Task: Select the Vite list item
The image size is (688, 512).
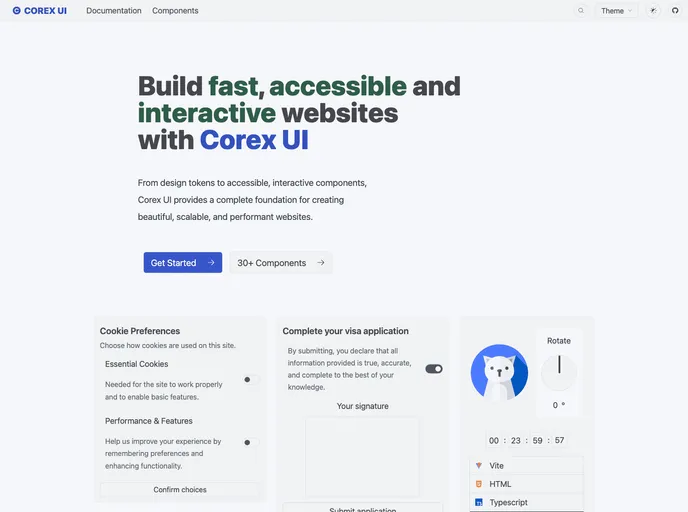Action: tap(527, 465)
